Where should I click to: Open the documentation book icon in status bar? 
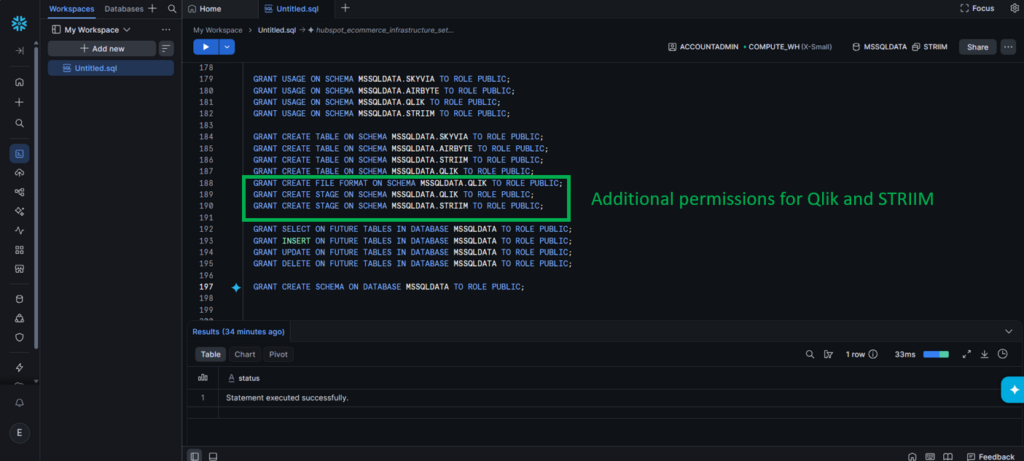point(948,456)
